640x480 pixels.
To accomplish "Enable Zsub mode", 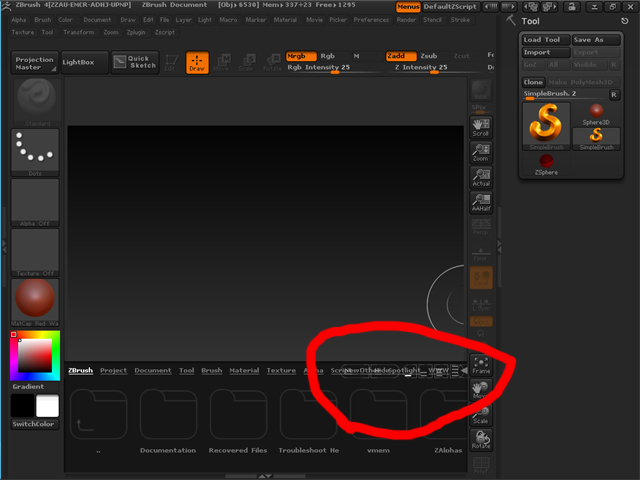I will pyautogui.click(x=429, y=56).
